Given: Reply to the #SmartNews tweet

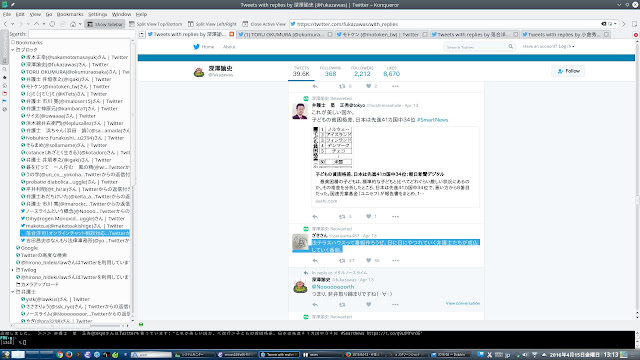Looking at the screenshot, I should [315, 217].
